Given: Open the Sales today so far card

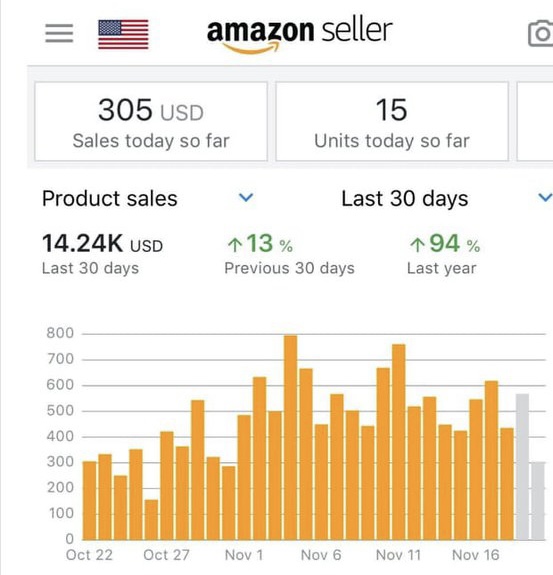Looking at the screenshot, I should click(x=151, y=121).
